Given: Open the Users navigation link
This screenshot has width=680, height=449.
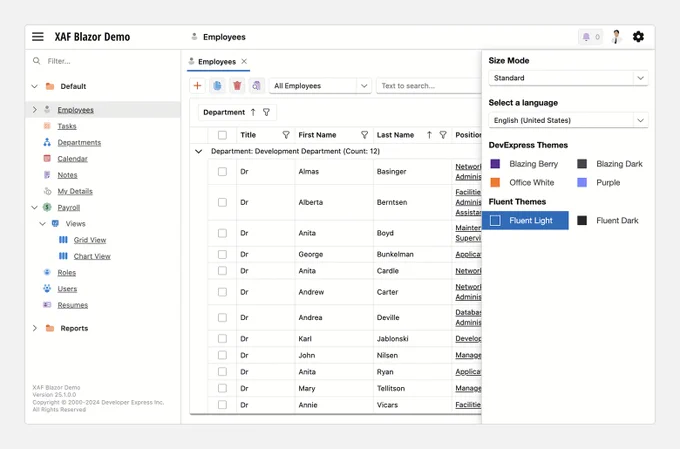Looking at the screenshot, I should click(x=67, y=289).
